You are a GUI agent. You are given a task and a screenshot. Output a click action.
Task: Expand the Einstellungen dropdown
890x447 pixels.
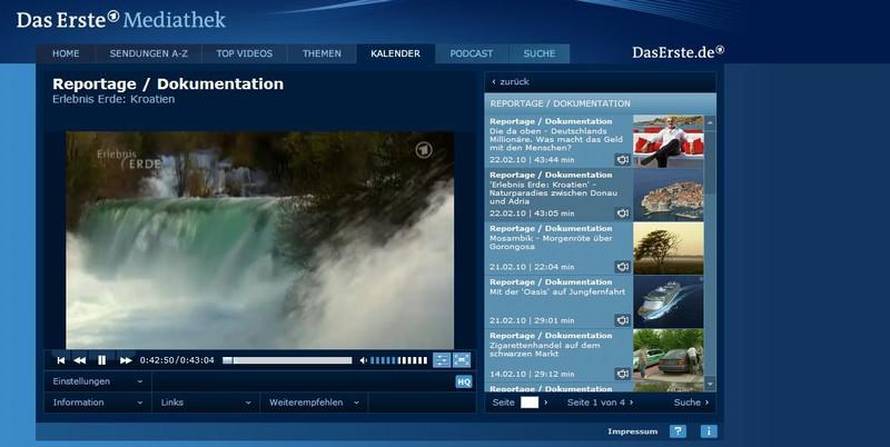(98, 381)
